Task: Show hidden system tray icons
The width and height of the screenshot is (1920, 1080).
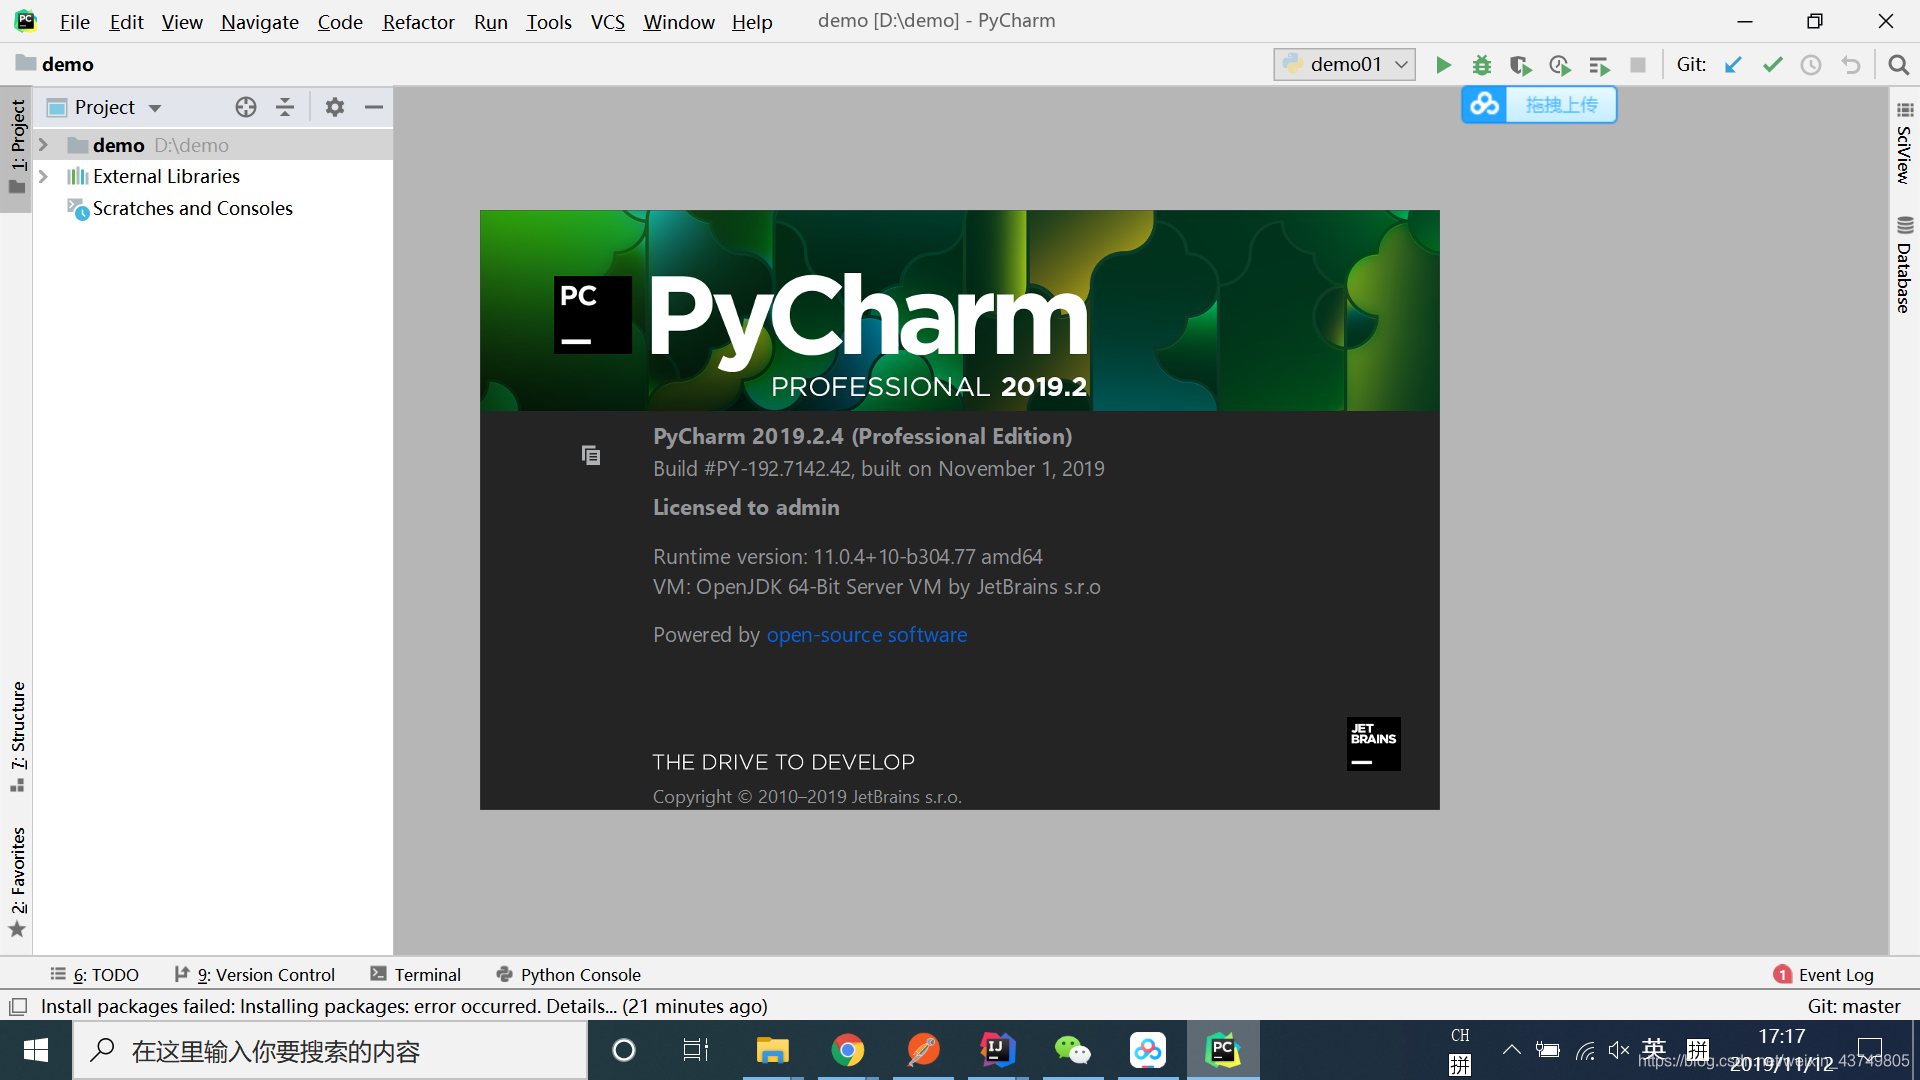Action: coord(1512,1050)
